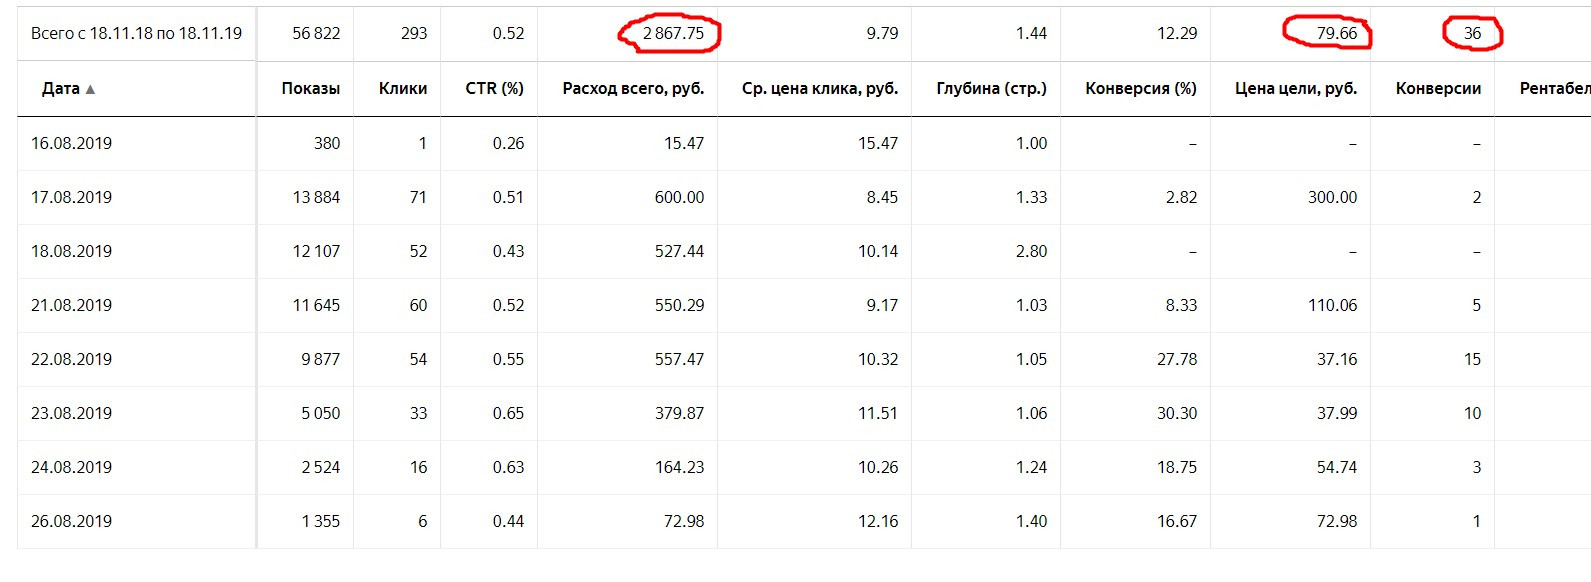The height and width of the screenshot is (582, 1591).
Task: Click the sort arrow next to Дата
Action: point(90,89)
